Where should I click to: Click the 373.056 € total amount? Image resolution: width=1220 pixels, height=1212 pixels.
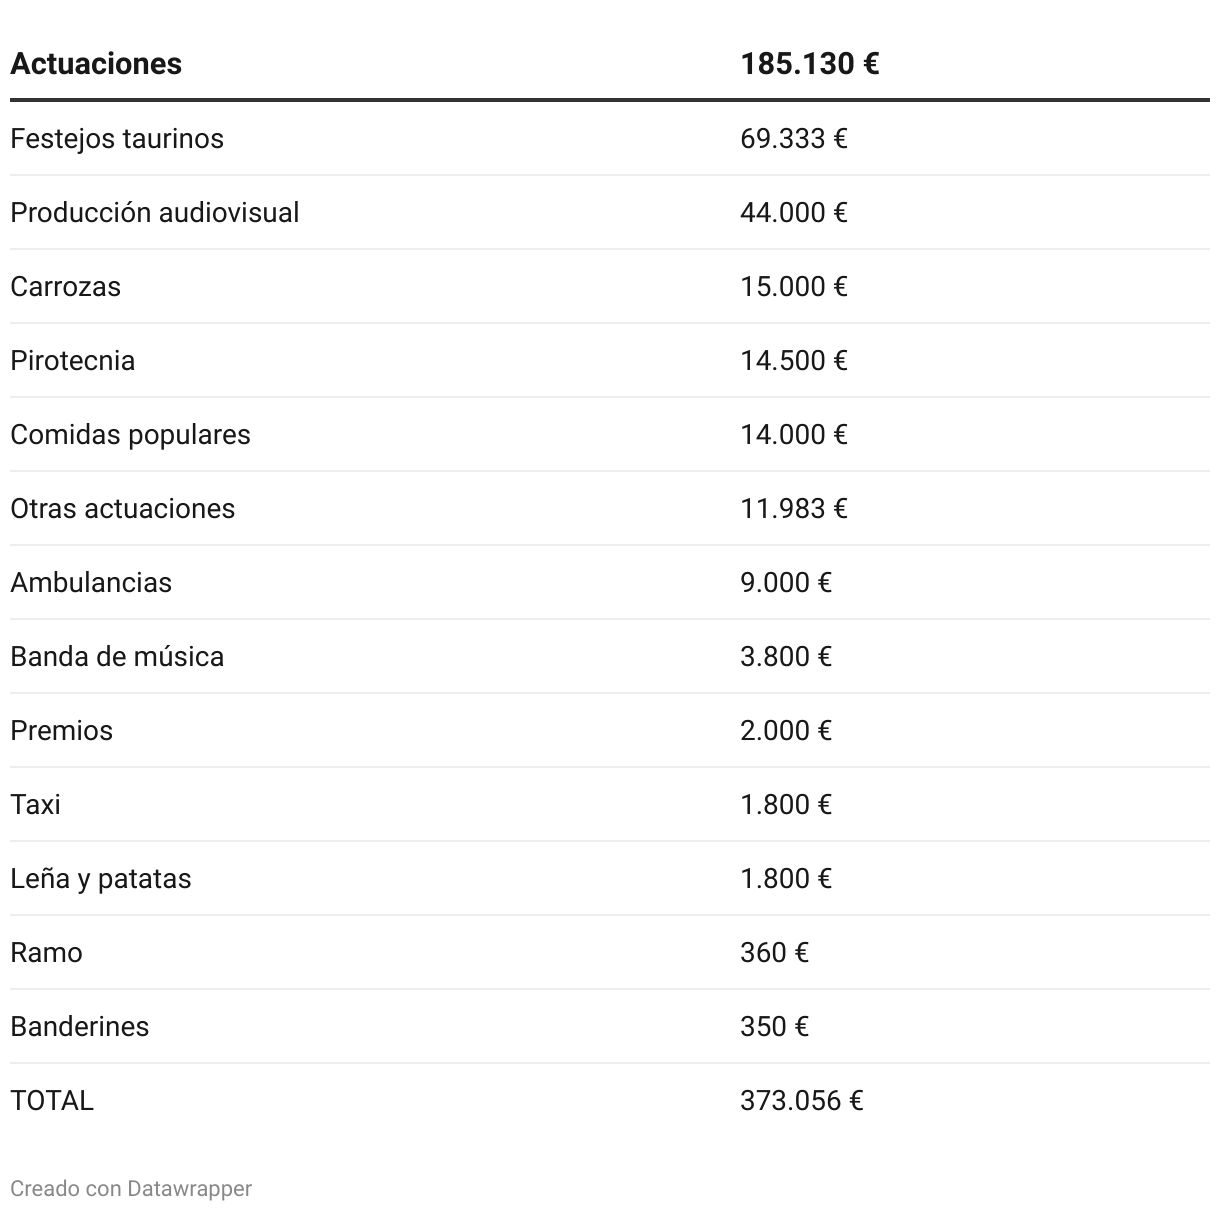pyautogui.click(x=801, y=1100)
